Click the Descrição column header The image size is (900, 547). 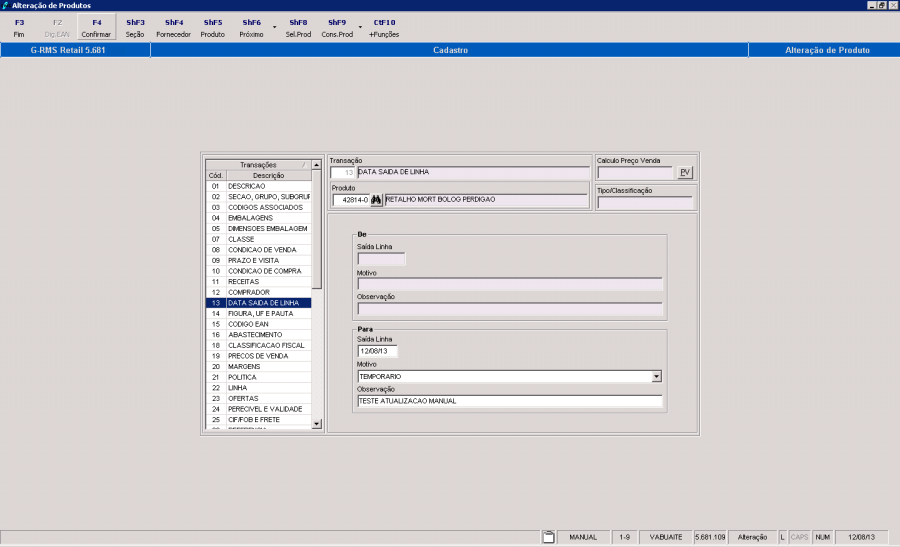point(269,175)
